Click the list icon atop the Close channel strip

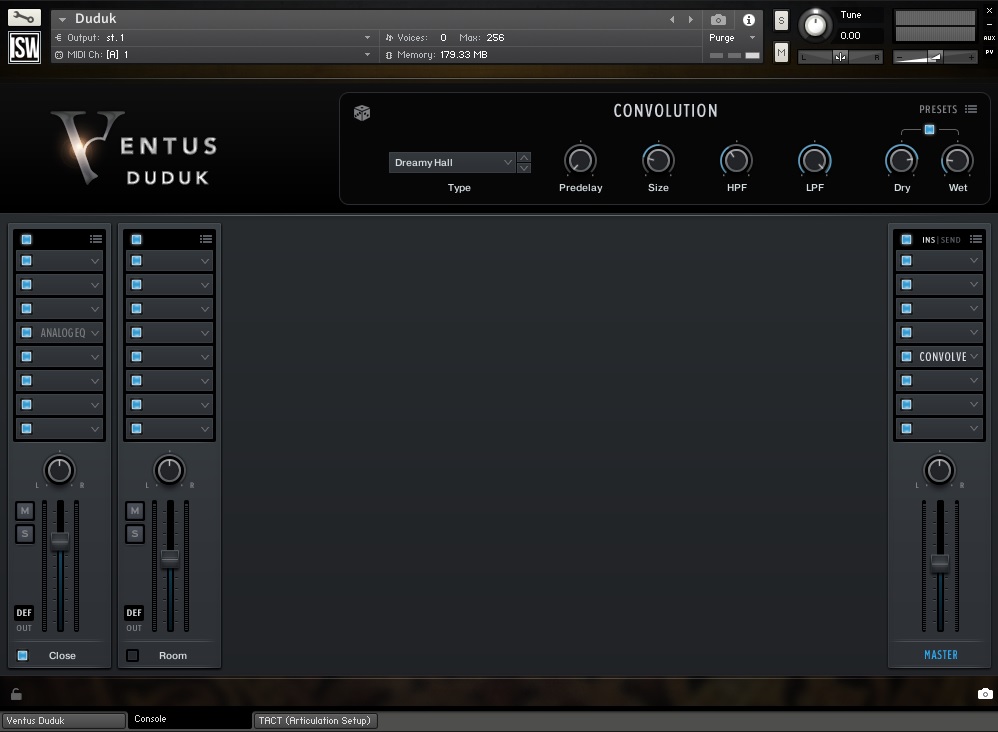click(x=96, y=239)
